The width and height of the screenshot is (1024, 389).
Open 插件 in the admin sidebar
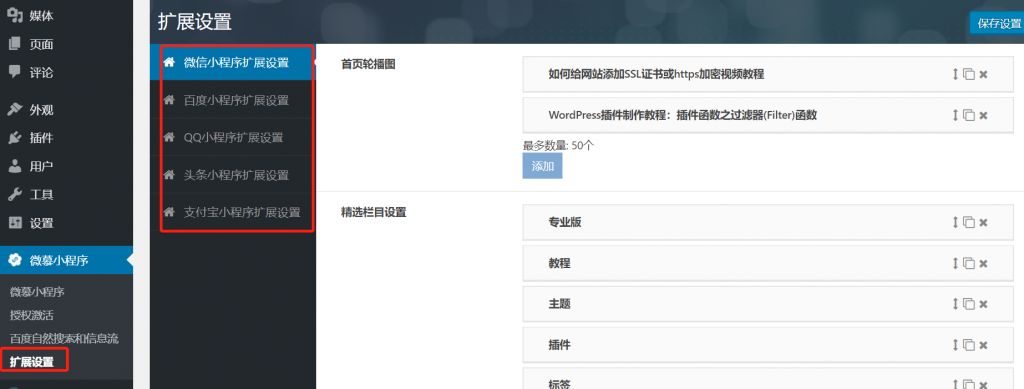click(x=66, y=138)
